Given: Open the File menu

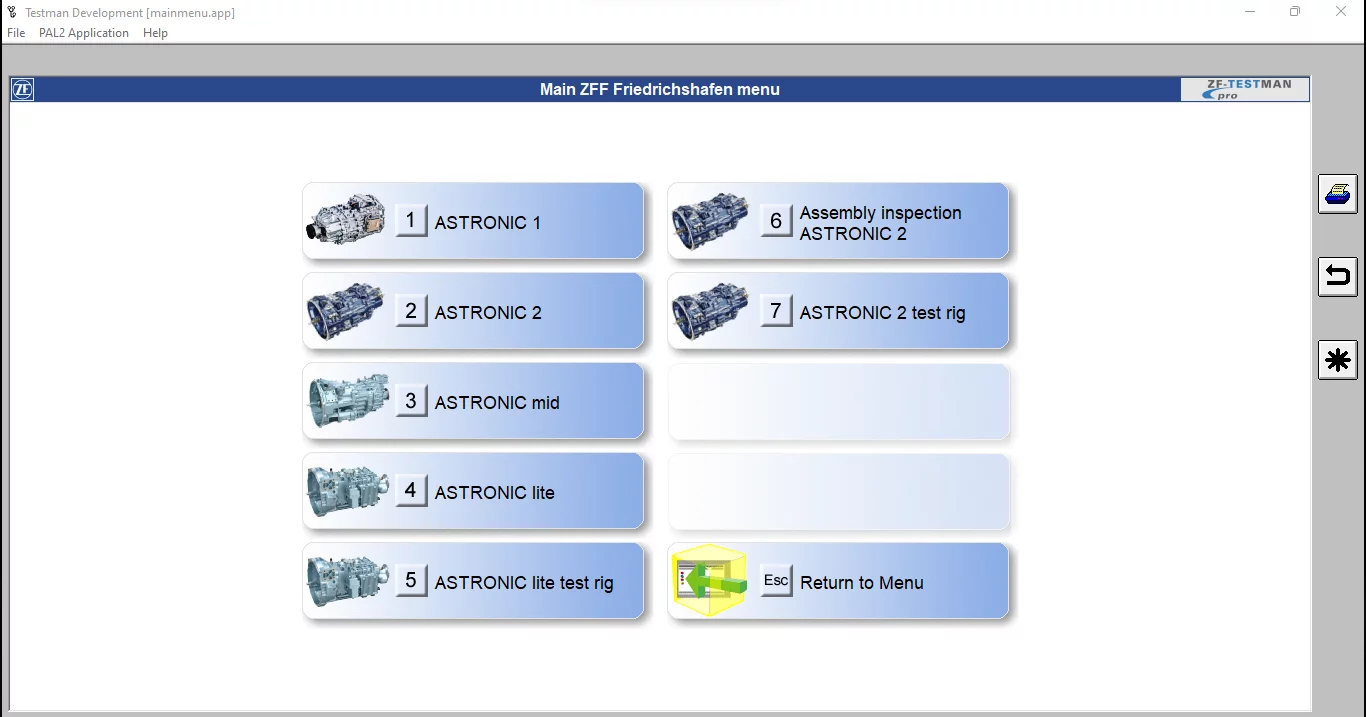Looking at the screenshot, I should click(x=16, y=33).
